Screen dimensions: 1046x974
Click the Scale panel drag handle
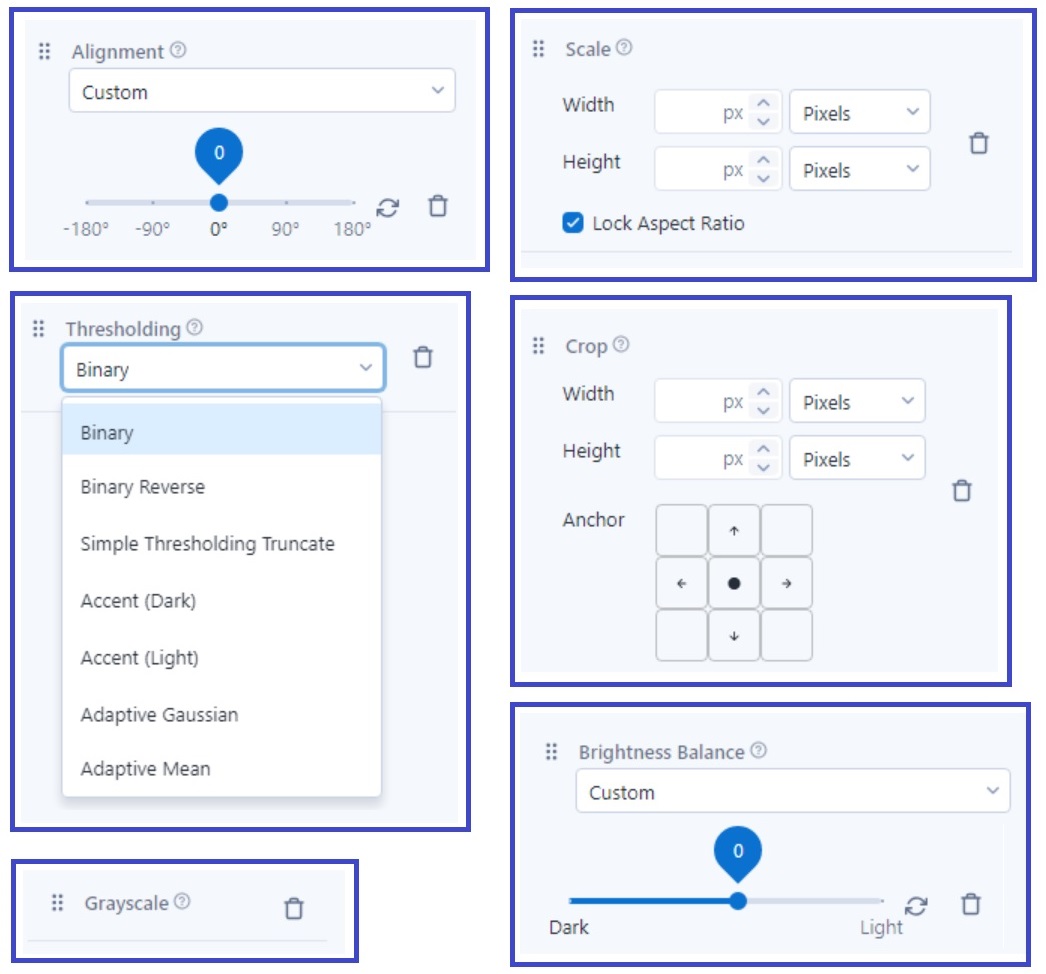[536, 48]
